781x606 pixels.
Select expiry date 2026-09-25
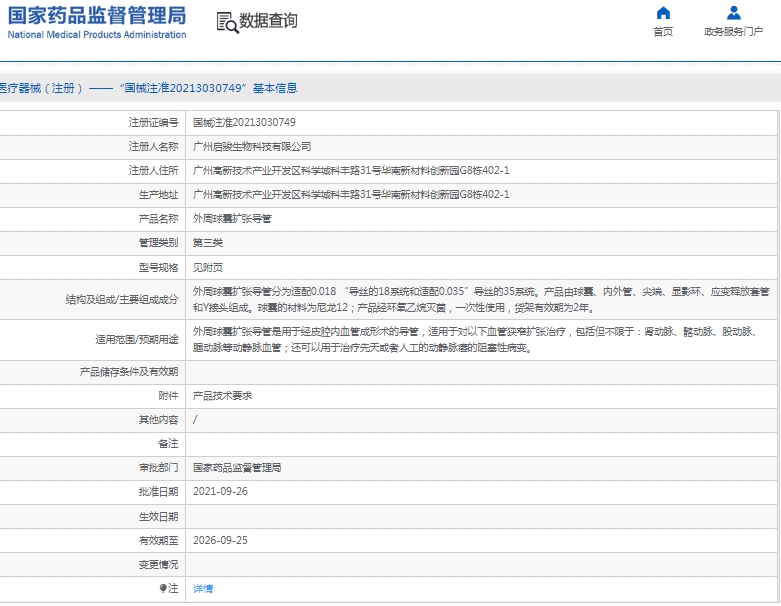click(220, 540)
